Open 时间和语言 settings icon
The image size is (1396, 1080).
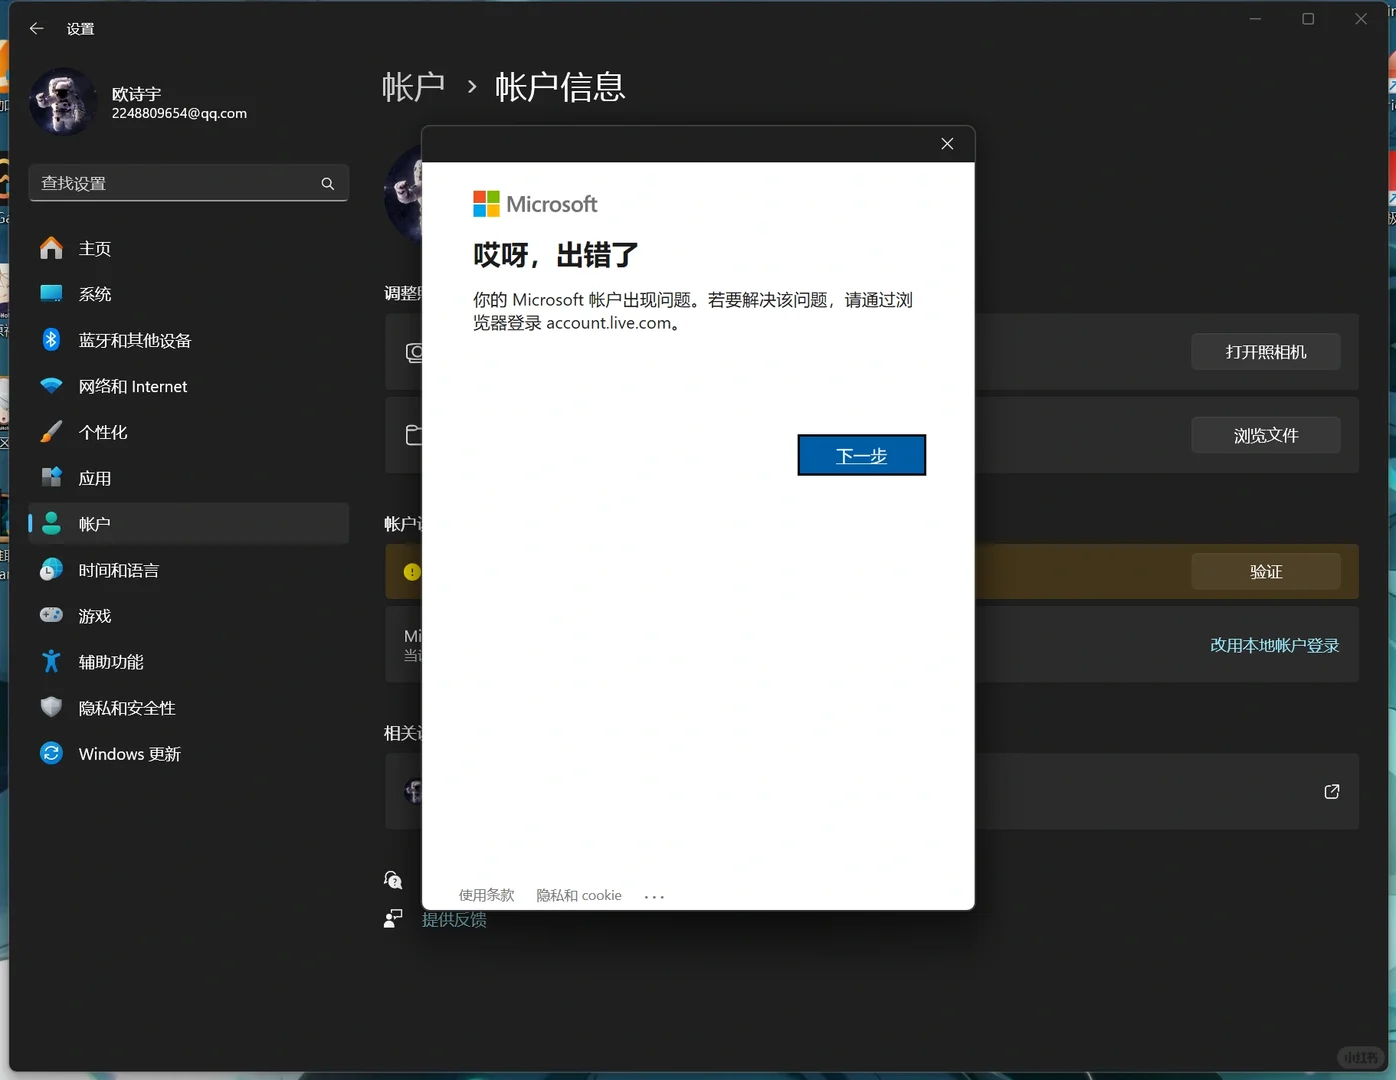tap(51, 570)
